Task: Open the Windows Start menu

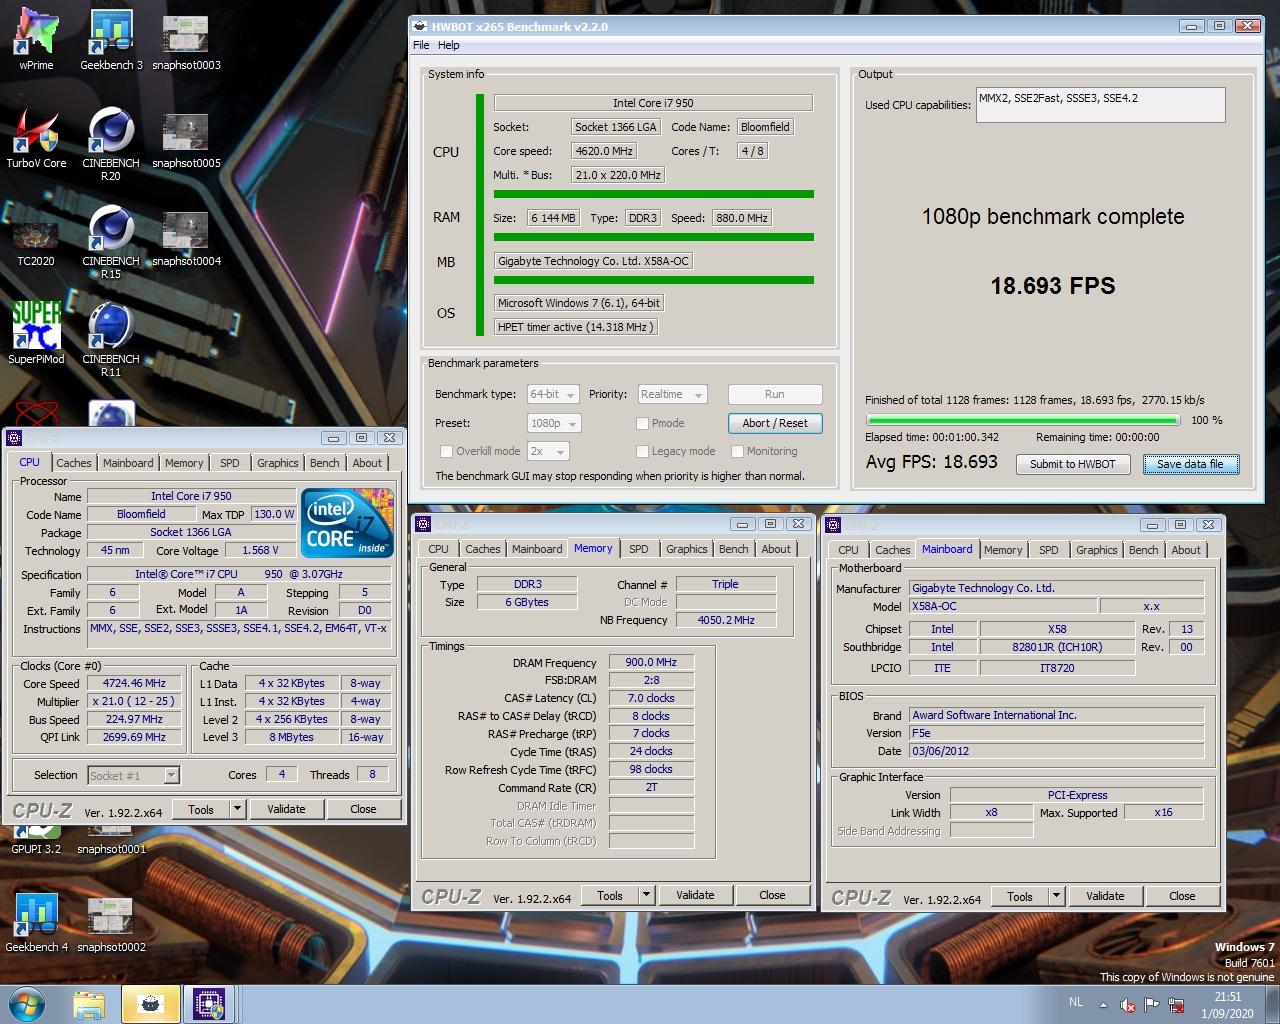Action: [26, 1004]
